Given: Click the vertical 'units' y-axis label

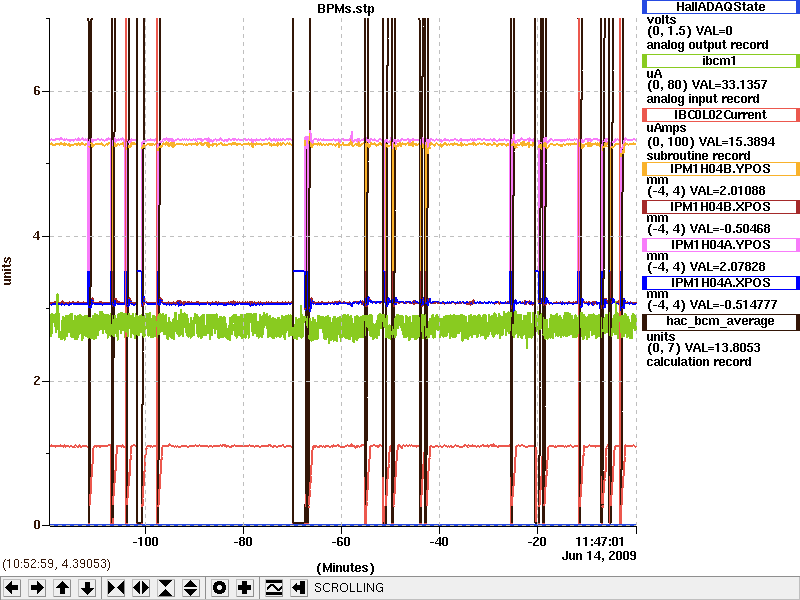Looking at the screenshot, I should click(x=7, y=271).
